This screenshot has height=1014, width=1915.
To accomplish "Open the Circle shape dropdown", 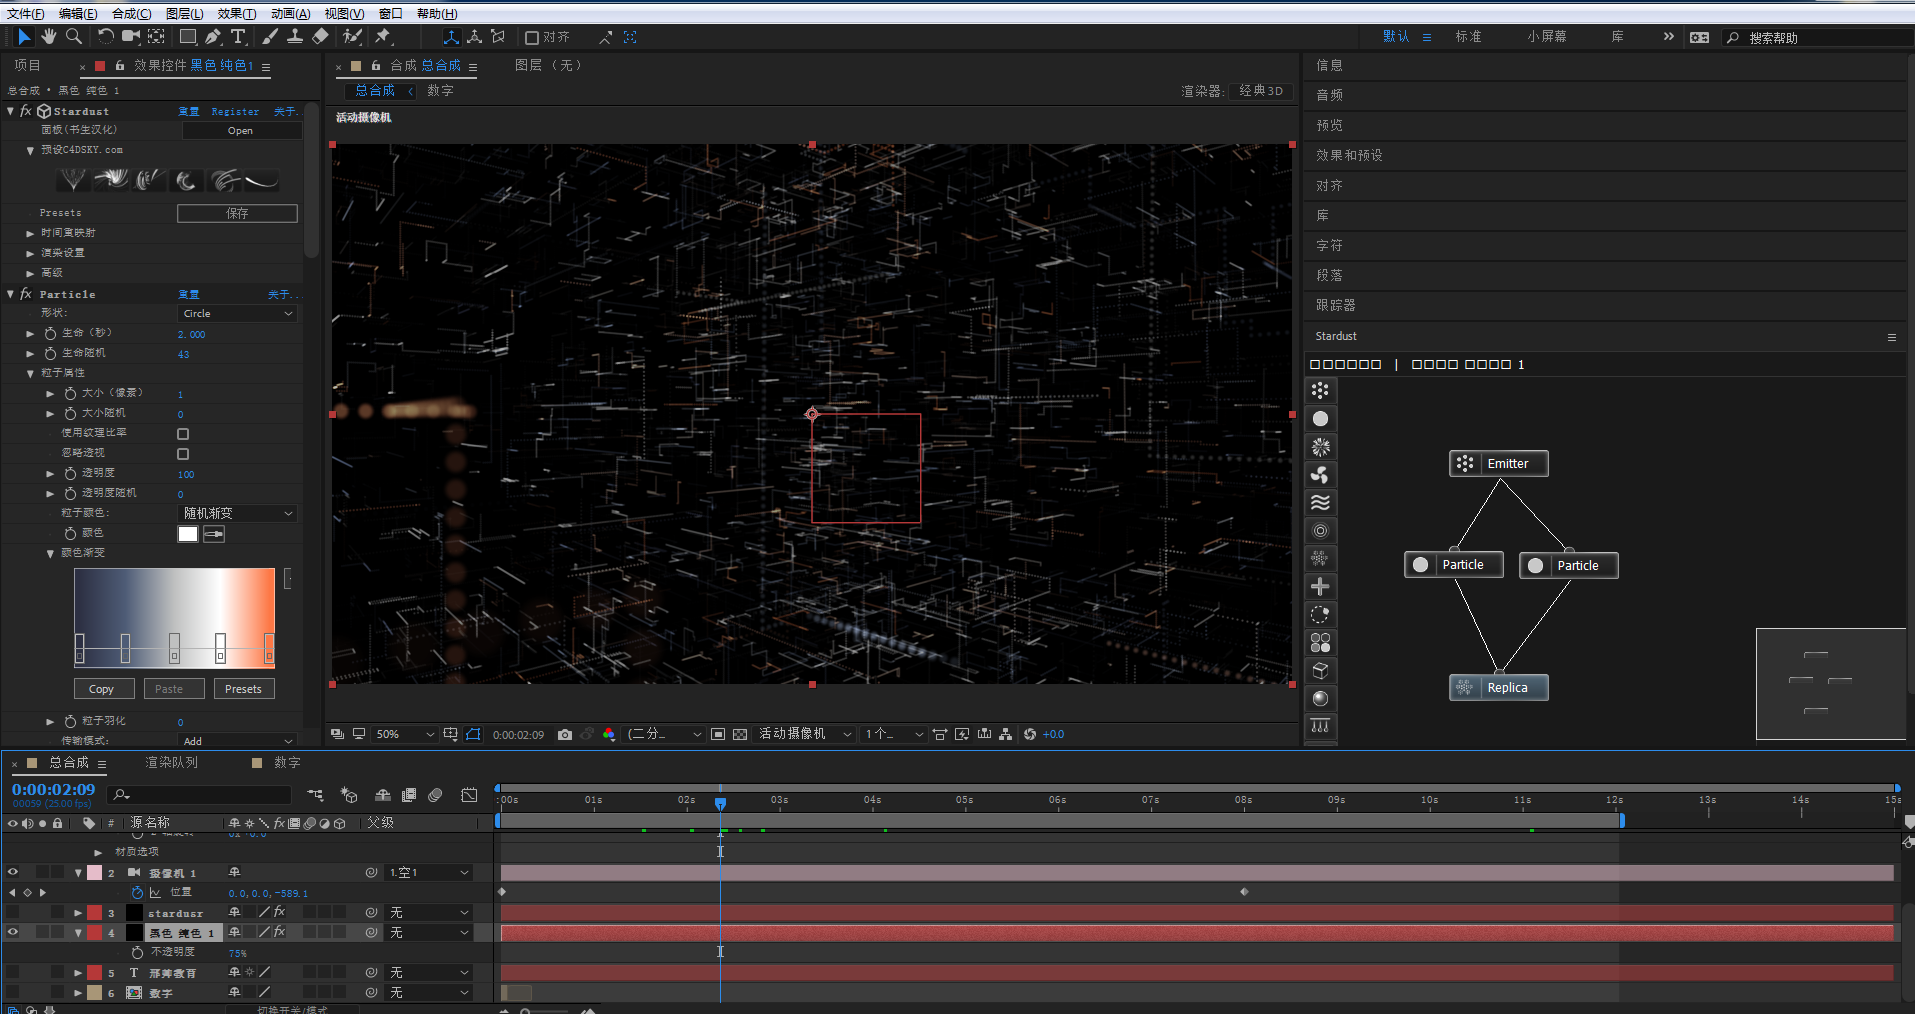I will point(238,314).
